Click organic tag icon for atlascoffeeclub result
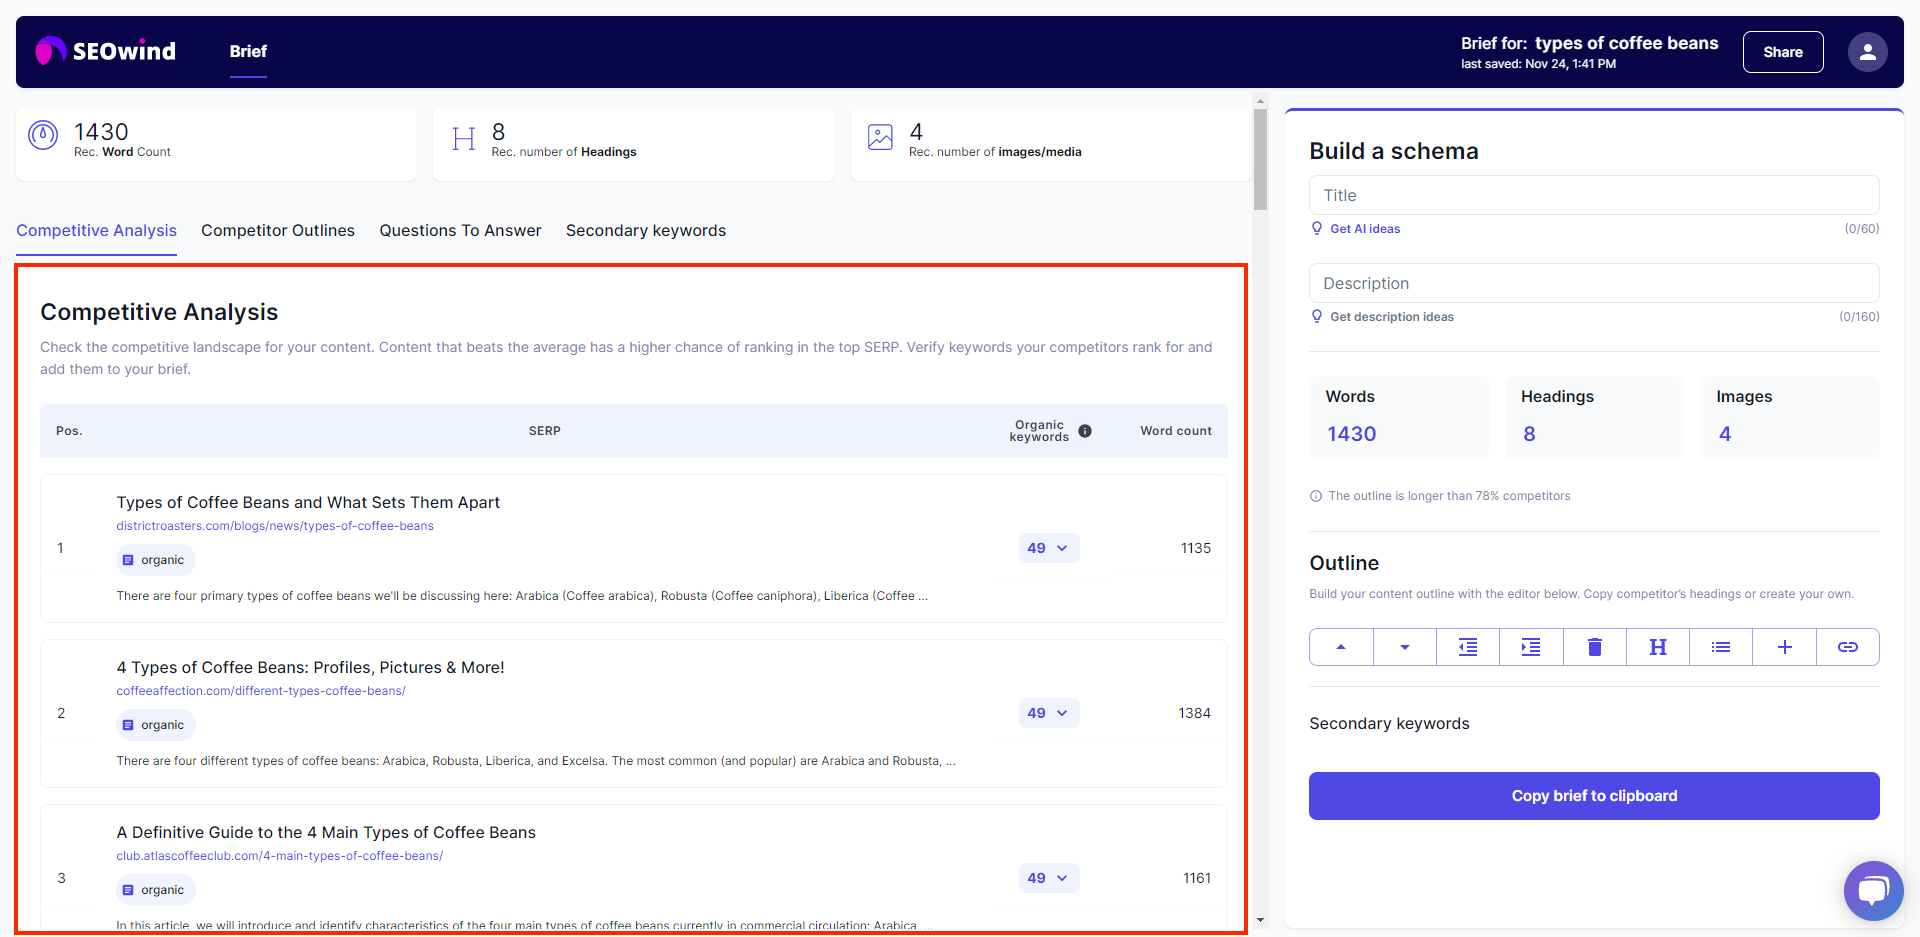 pos(128,890)
